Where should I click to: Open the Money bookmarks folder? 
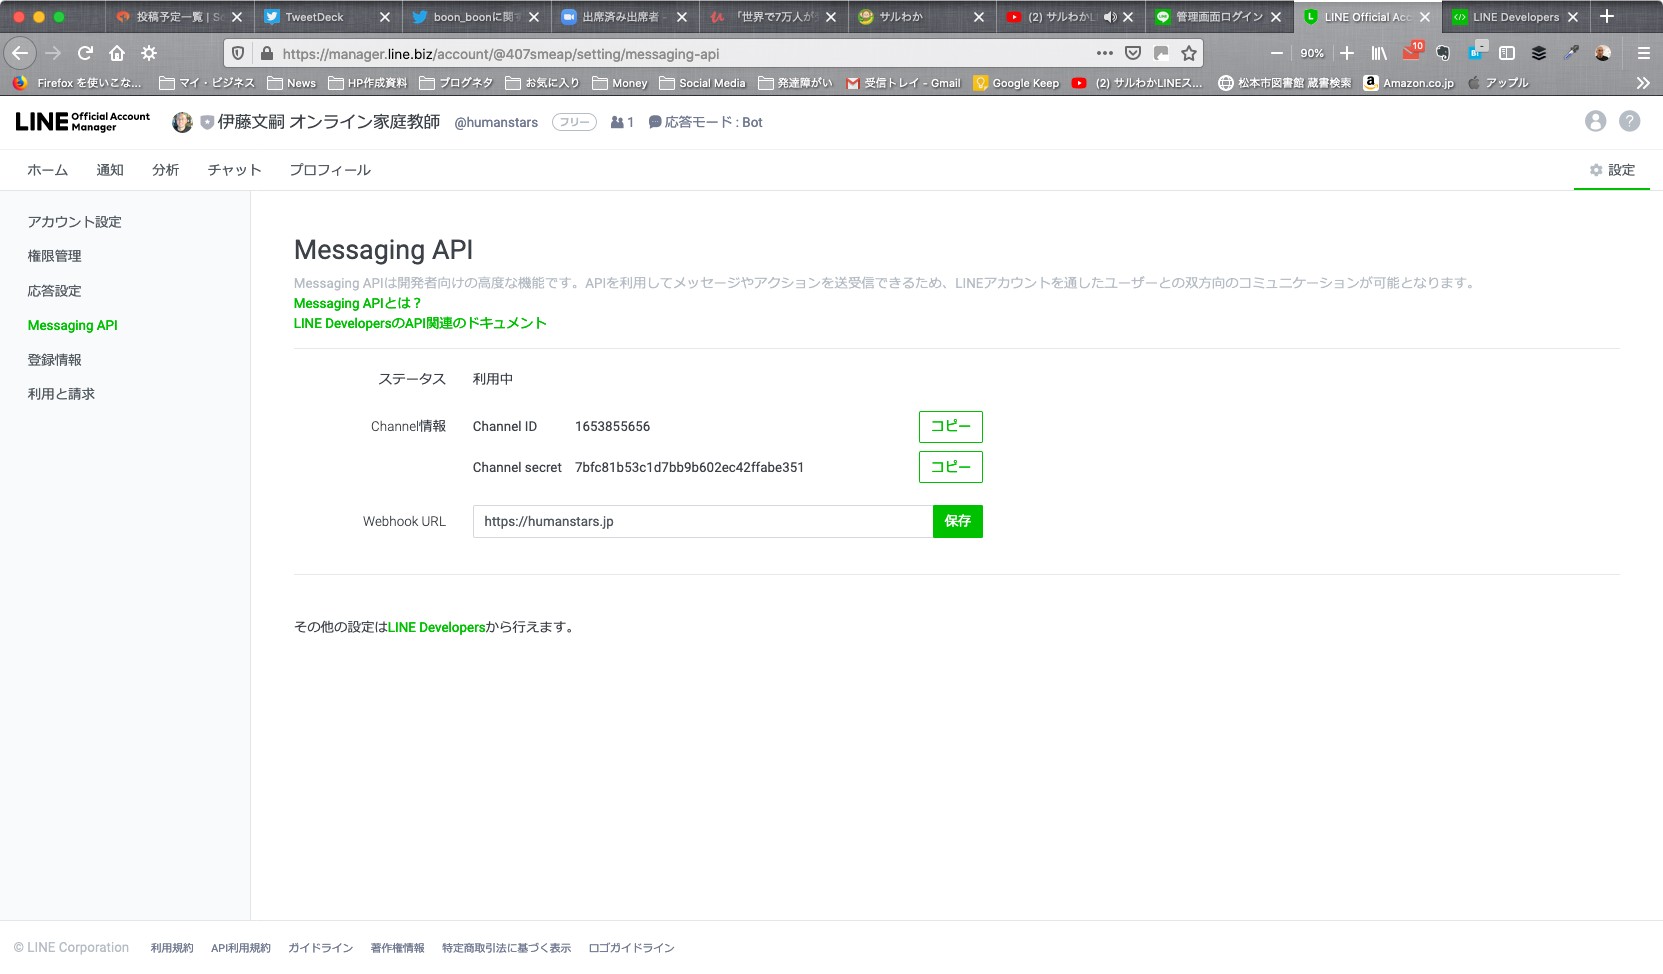point(619,83)
